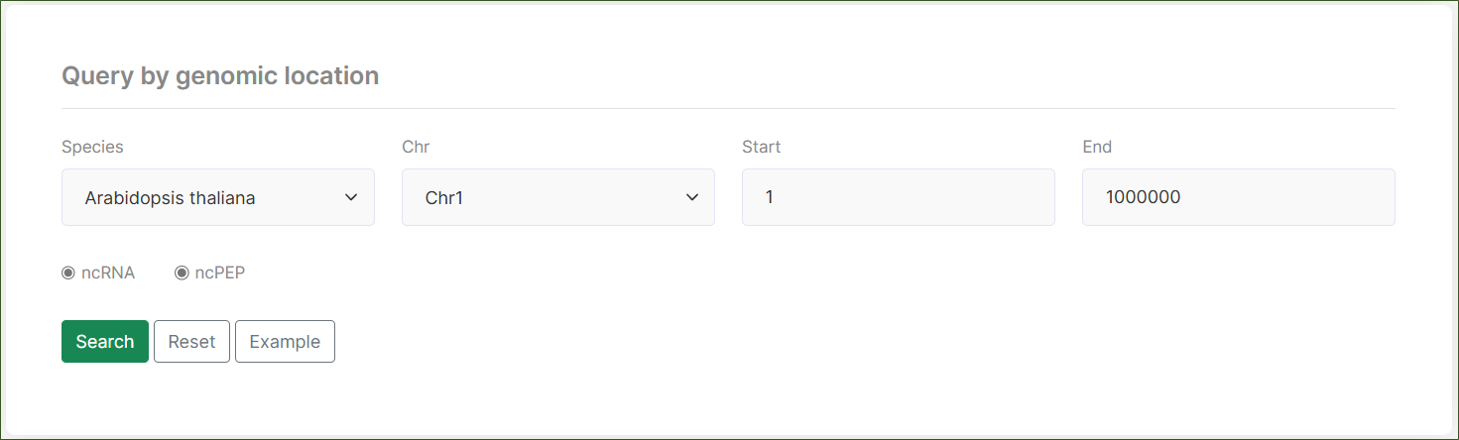Click the End field label
This screenshot has width=1459, height=440.
point(1097,147)
